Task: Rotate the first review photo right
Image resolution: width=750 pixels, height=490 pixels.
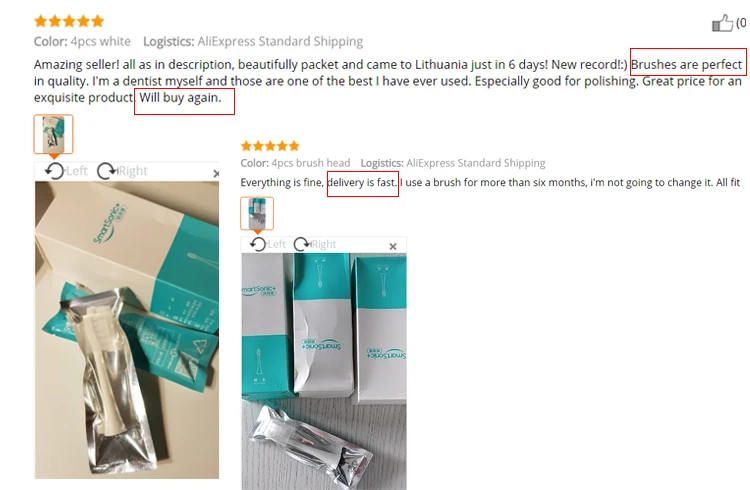Action: [x=106, y=171]
